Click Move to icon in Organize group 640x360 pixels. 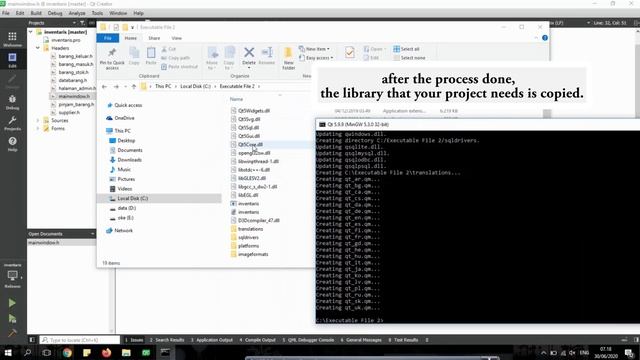[212, 58]
